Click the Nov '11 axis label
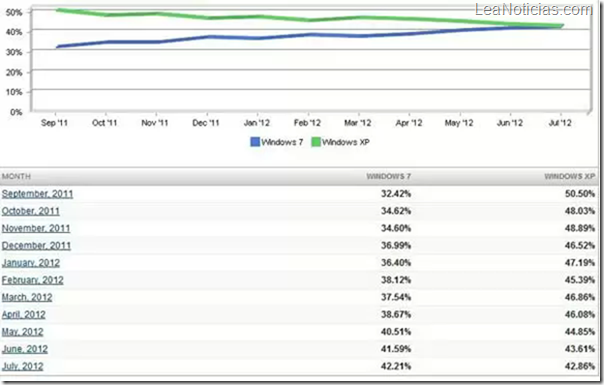 (x=155, y=123)
